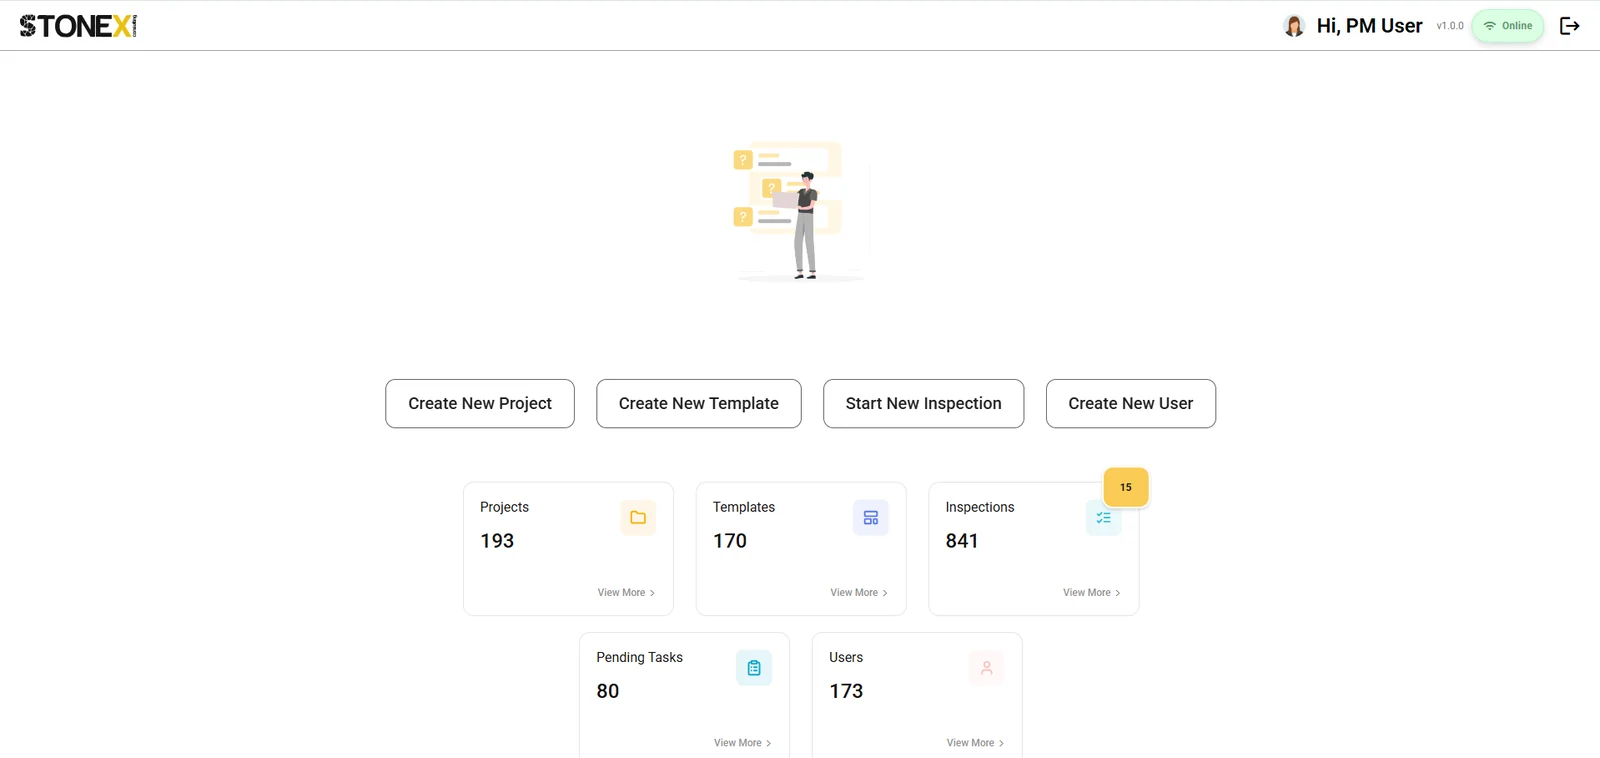Click the Projects folder icon

point(638,518)
